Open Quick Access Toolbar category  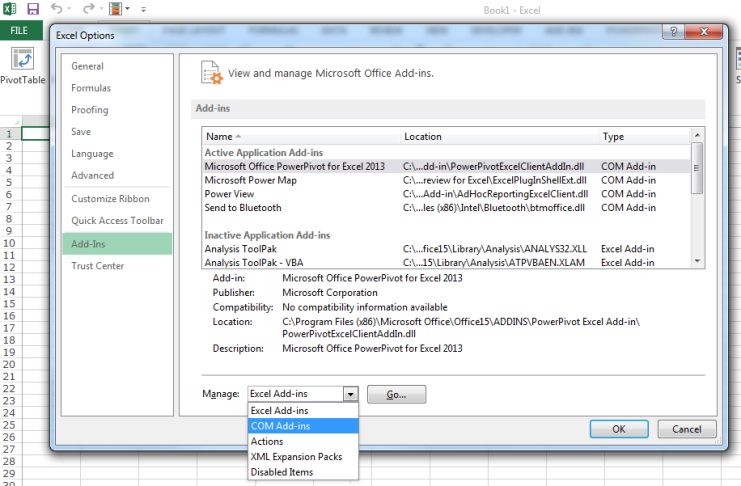coord(117,220)
